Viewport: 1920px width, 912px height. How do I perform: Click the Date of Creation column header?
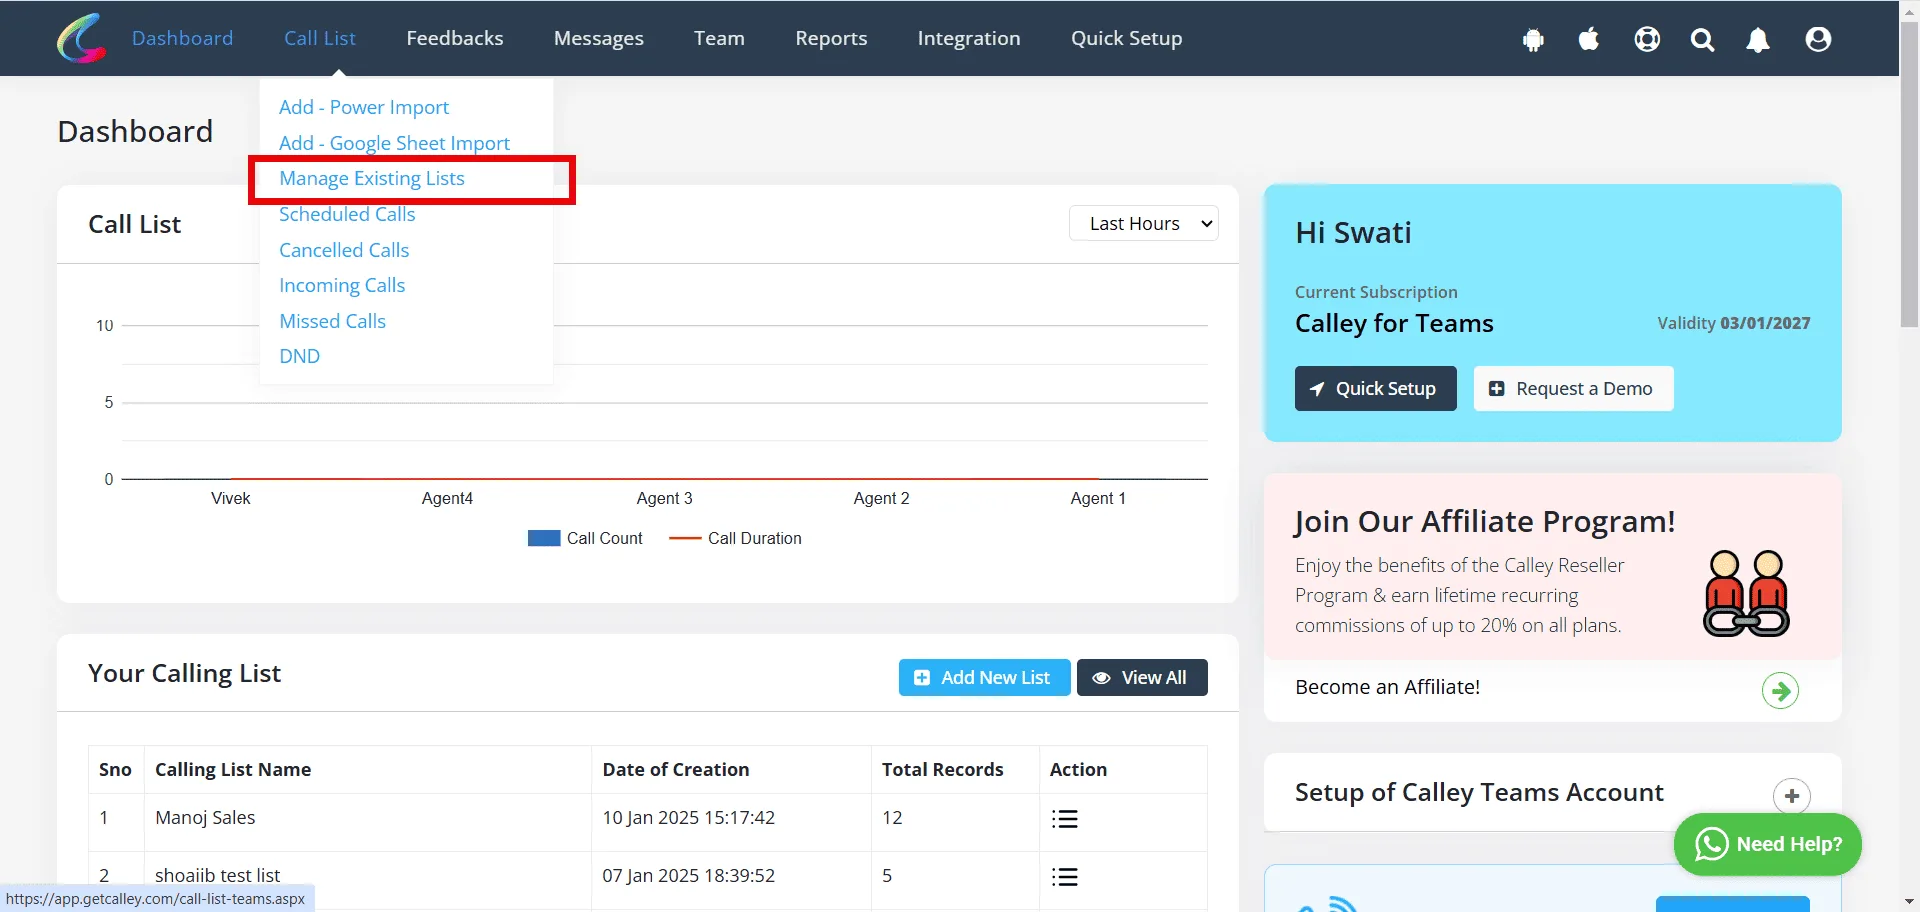(676, 769)
